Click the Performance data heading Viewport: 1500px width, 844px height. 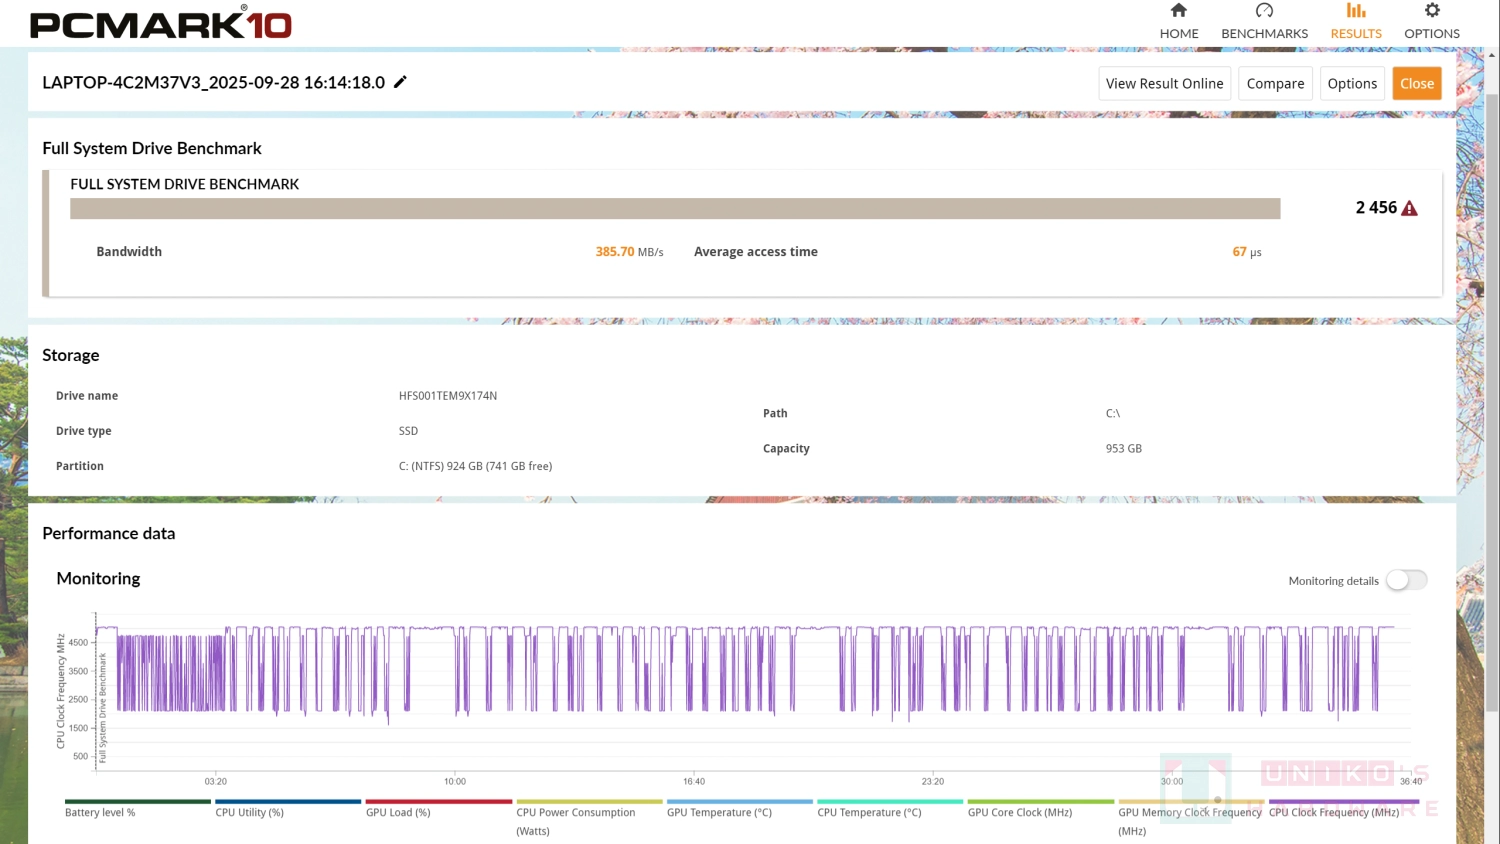click(109, 533)
